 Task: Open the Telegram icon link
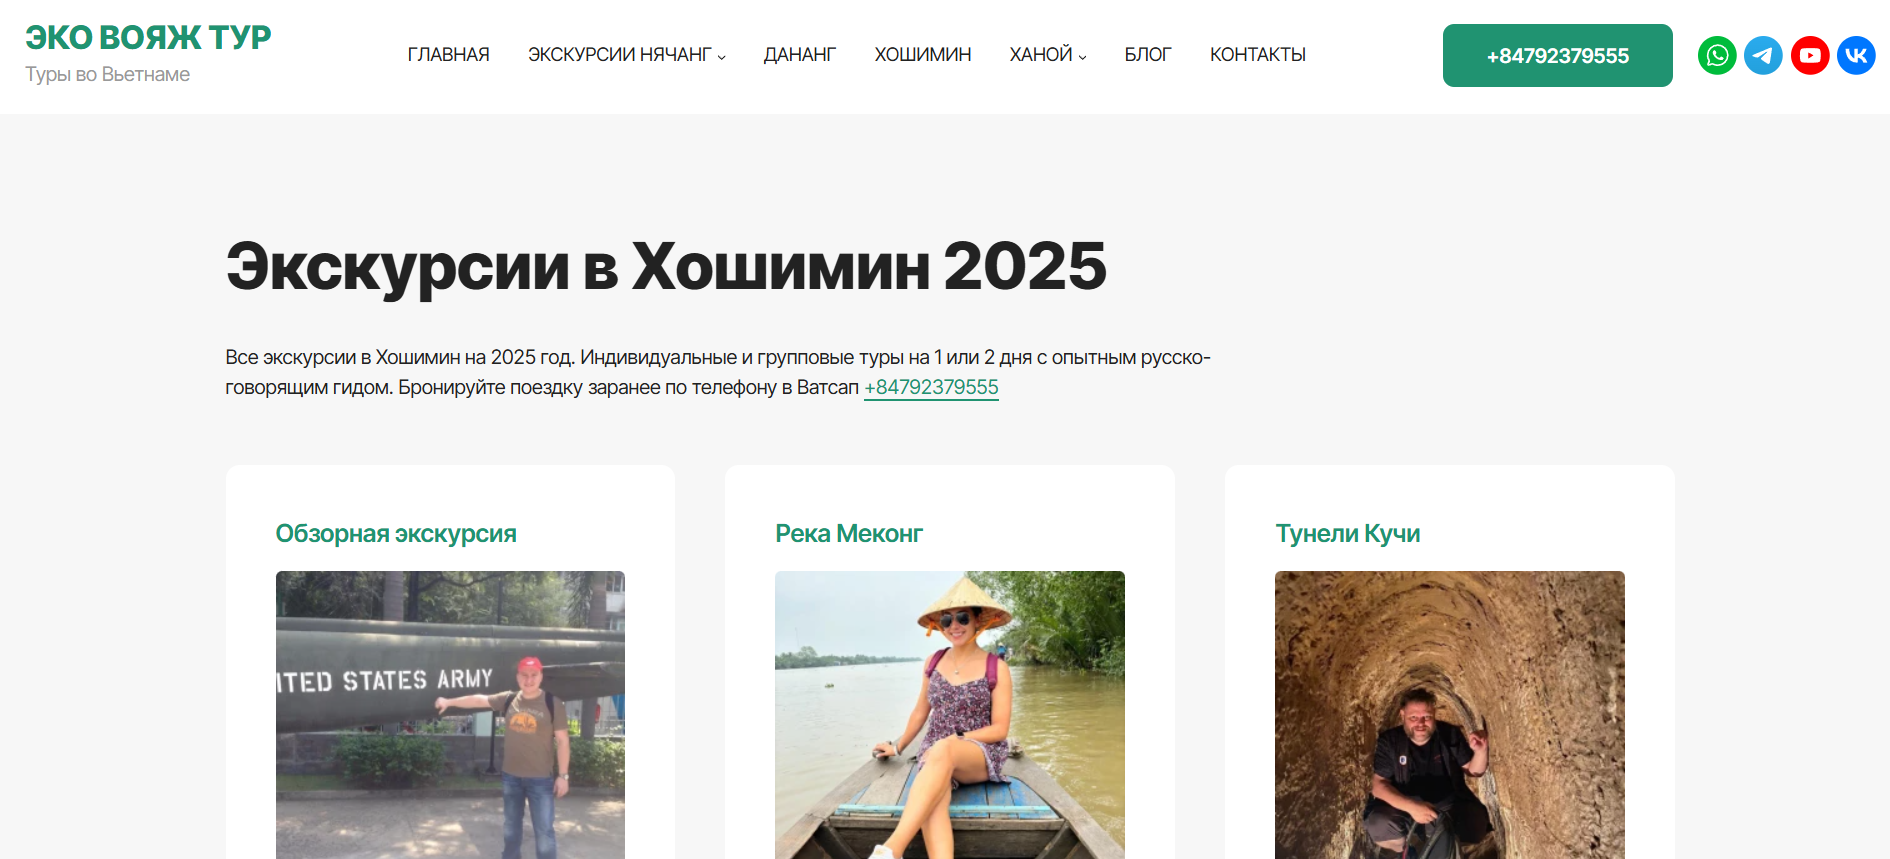pyautogui.click(x=1763, y=55)
